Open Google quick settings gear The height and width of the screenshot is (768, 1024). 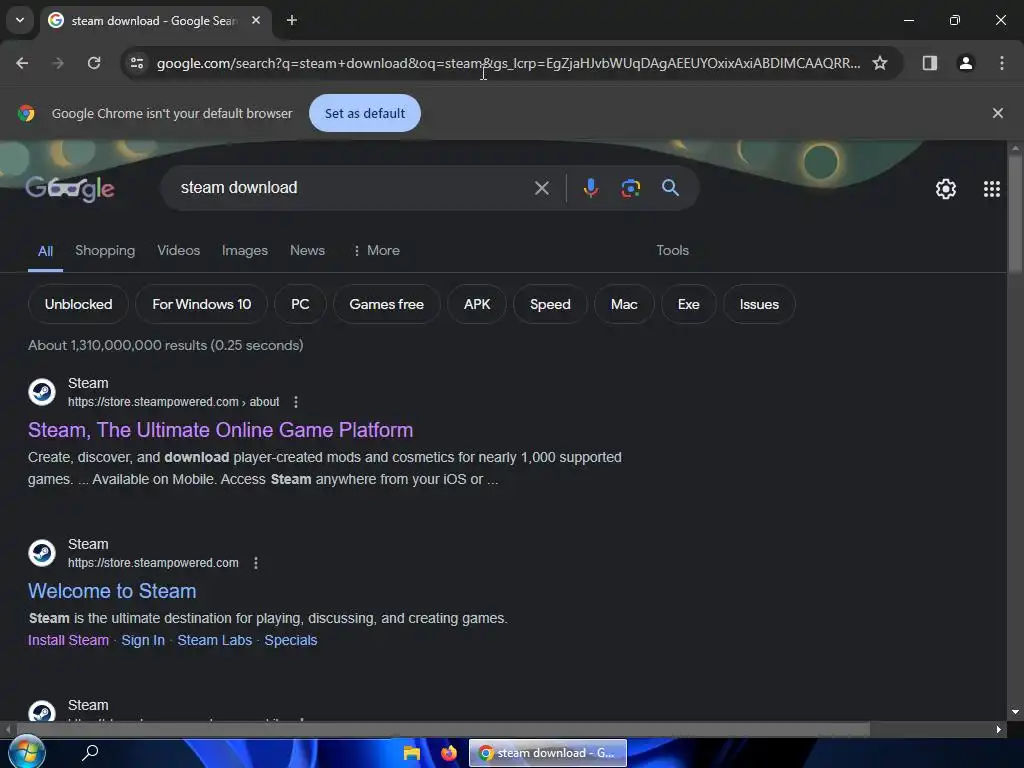point(946,189)
